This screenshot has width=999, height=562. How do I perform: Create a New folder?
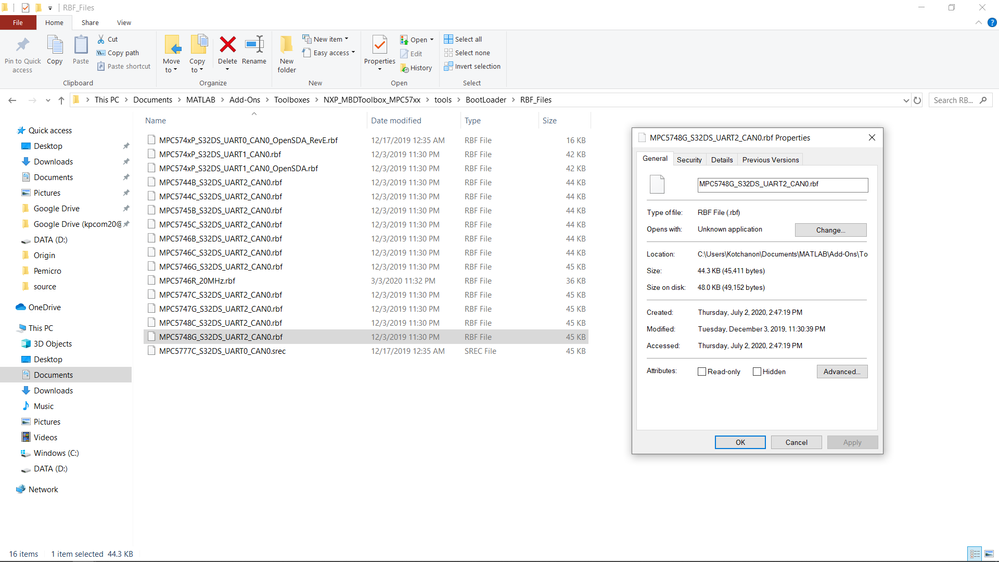[287, 54]
